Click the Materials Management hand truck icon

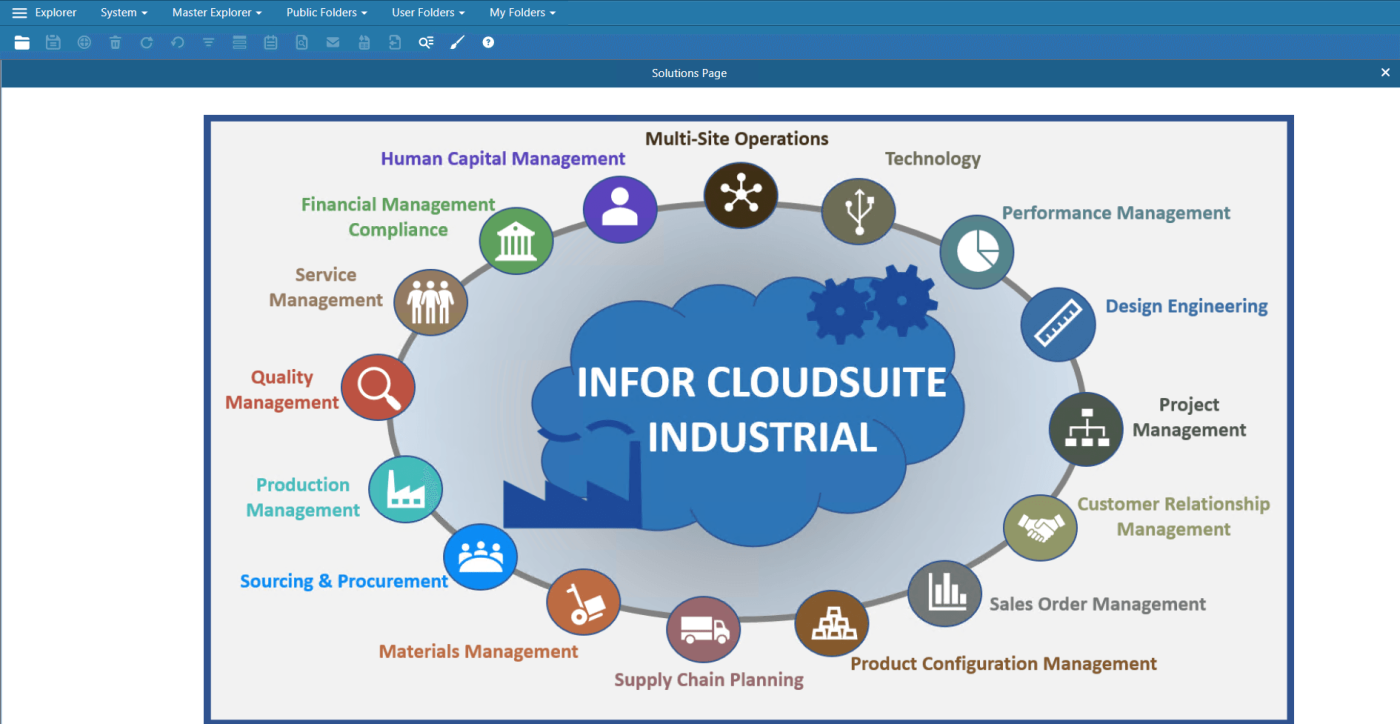(583, 603)
